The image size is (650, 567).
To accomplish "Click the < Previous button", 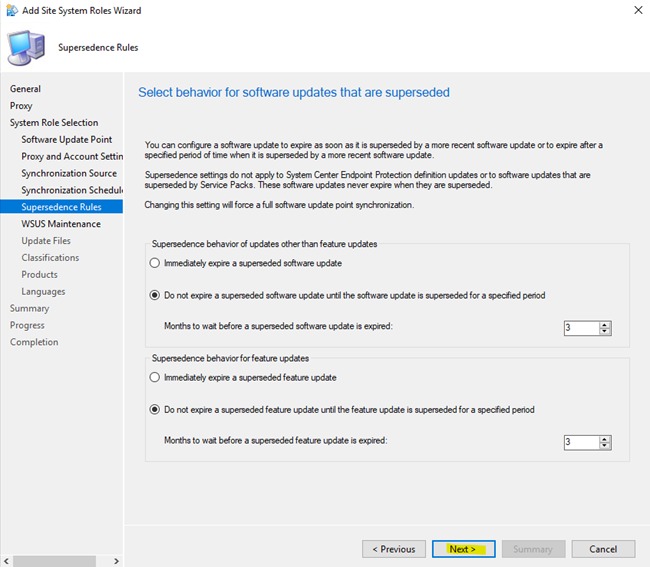I will (394, 549).
